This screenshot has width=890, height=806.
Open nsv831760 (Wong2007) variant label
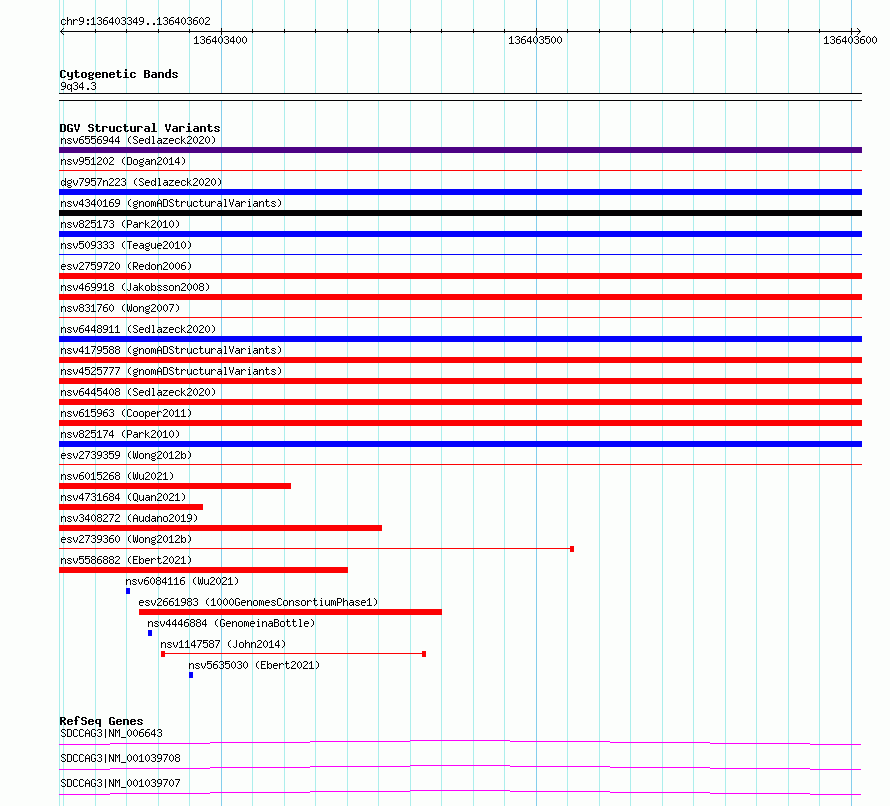[x=120, y=308]
